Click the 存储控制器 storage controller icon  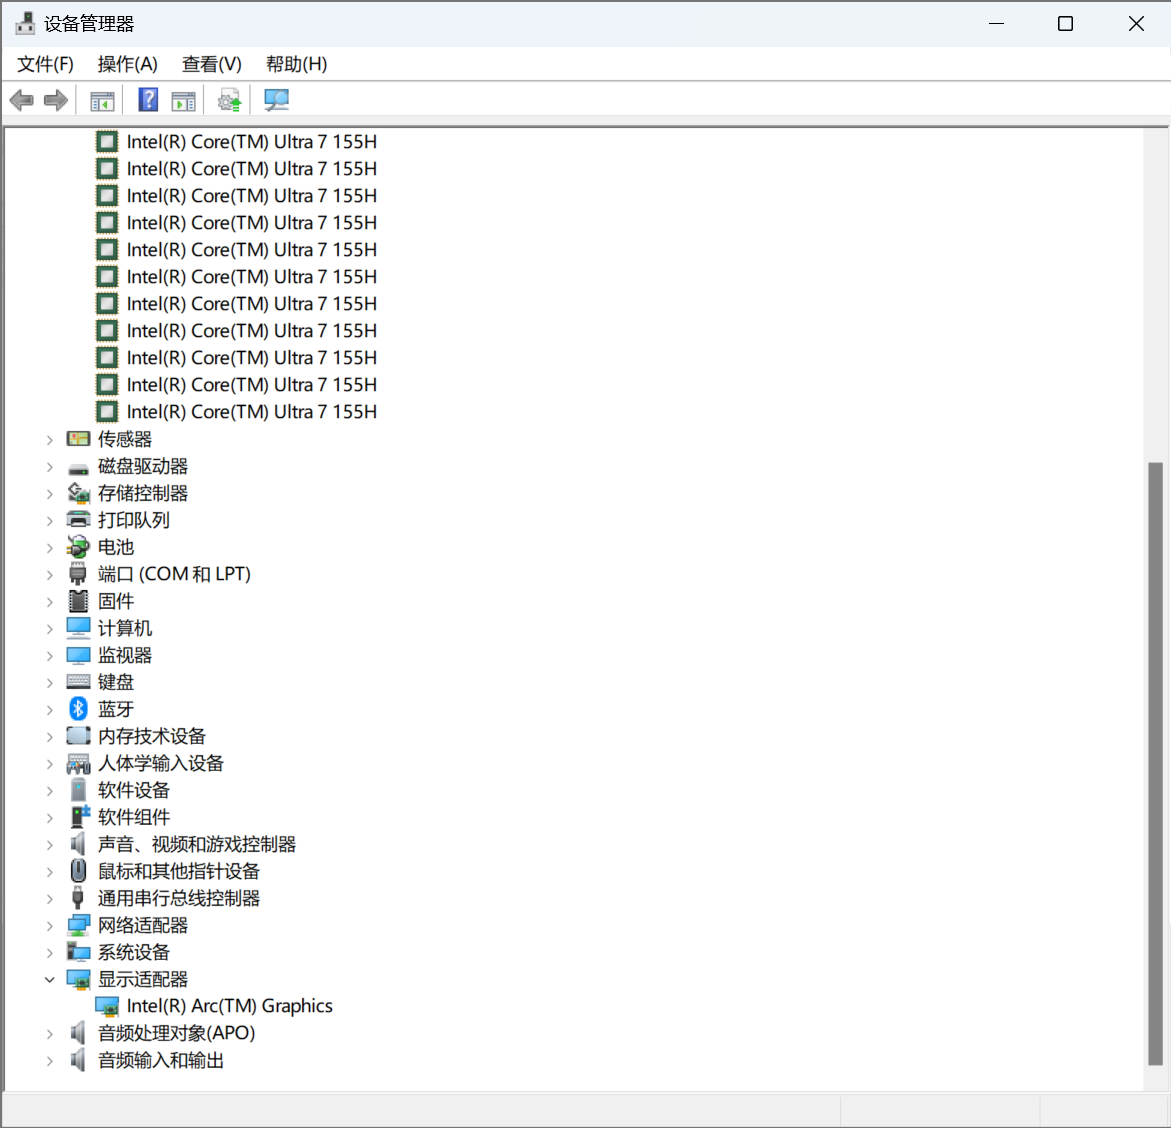coord(78,493)
